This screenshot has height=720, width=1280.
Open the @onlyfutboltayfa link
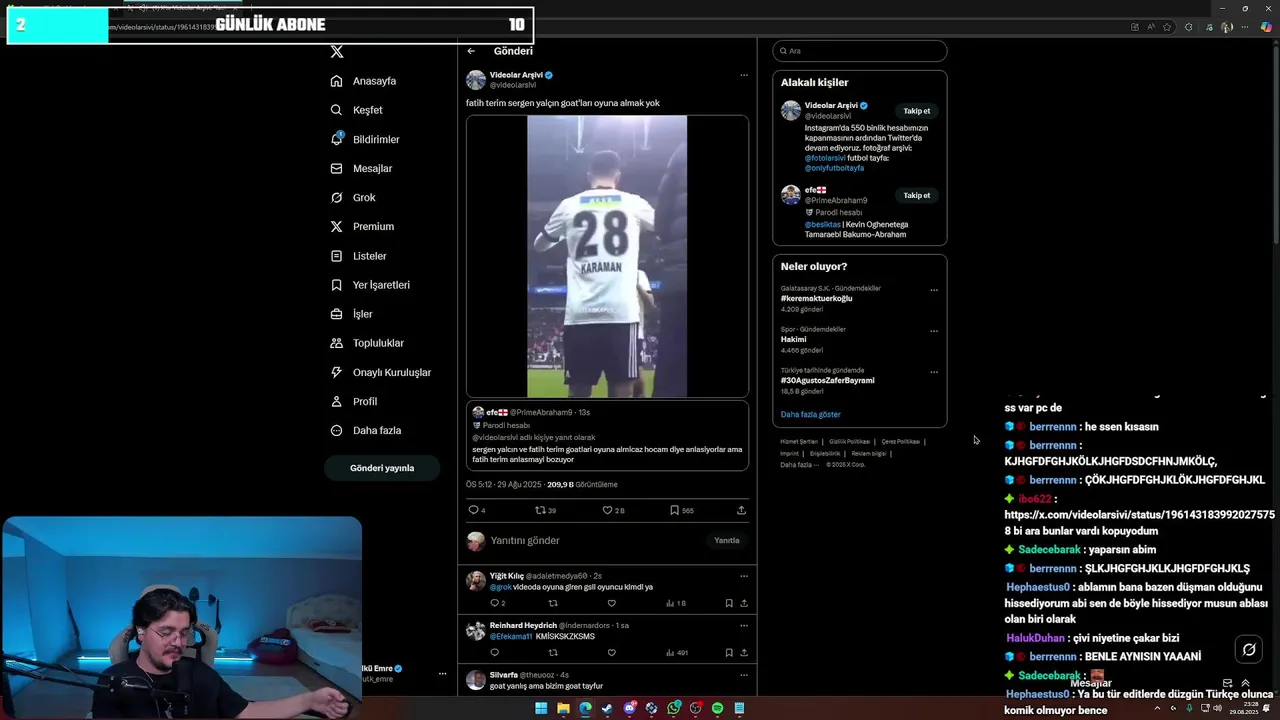point(834,168)
